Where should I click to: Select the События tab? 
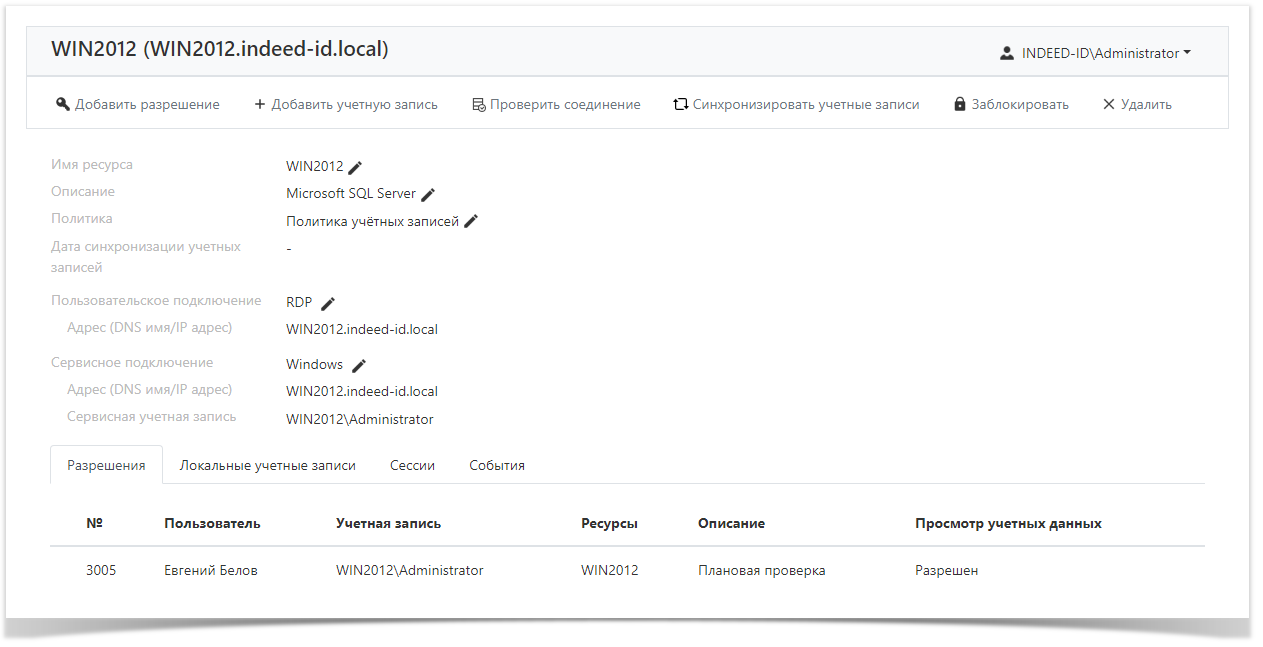click(x=496, y=464)
